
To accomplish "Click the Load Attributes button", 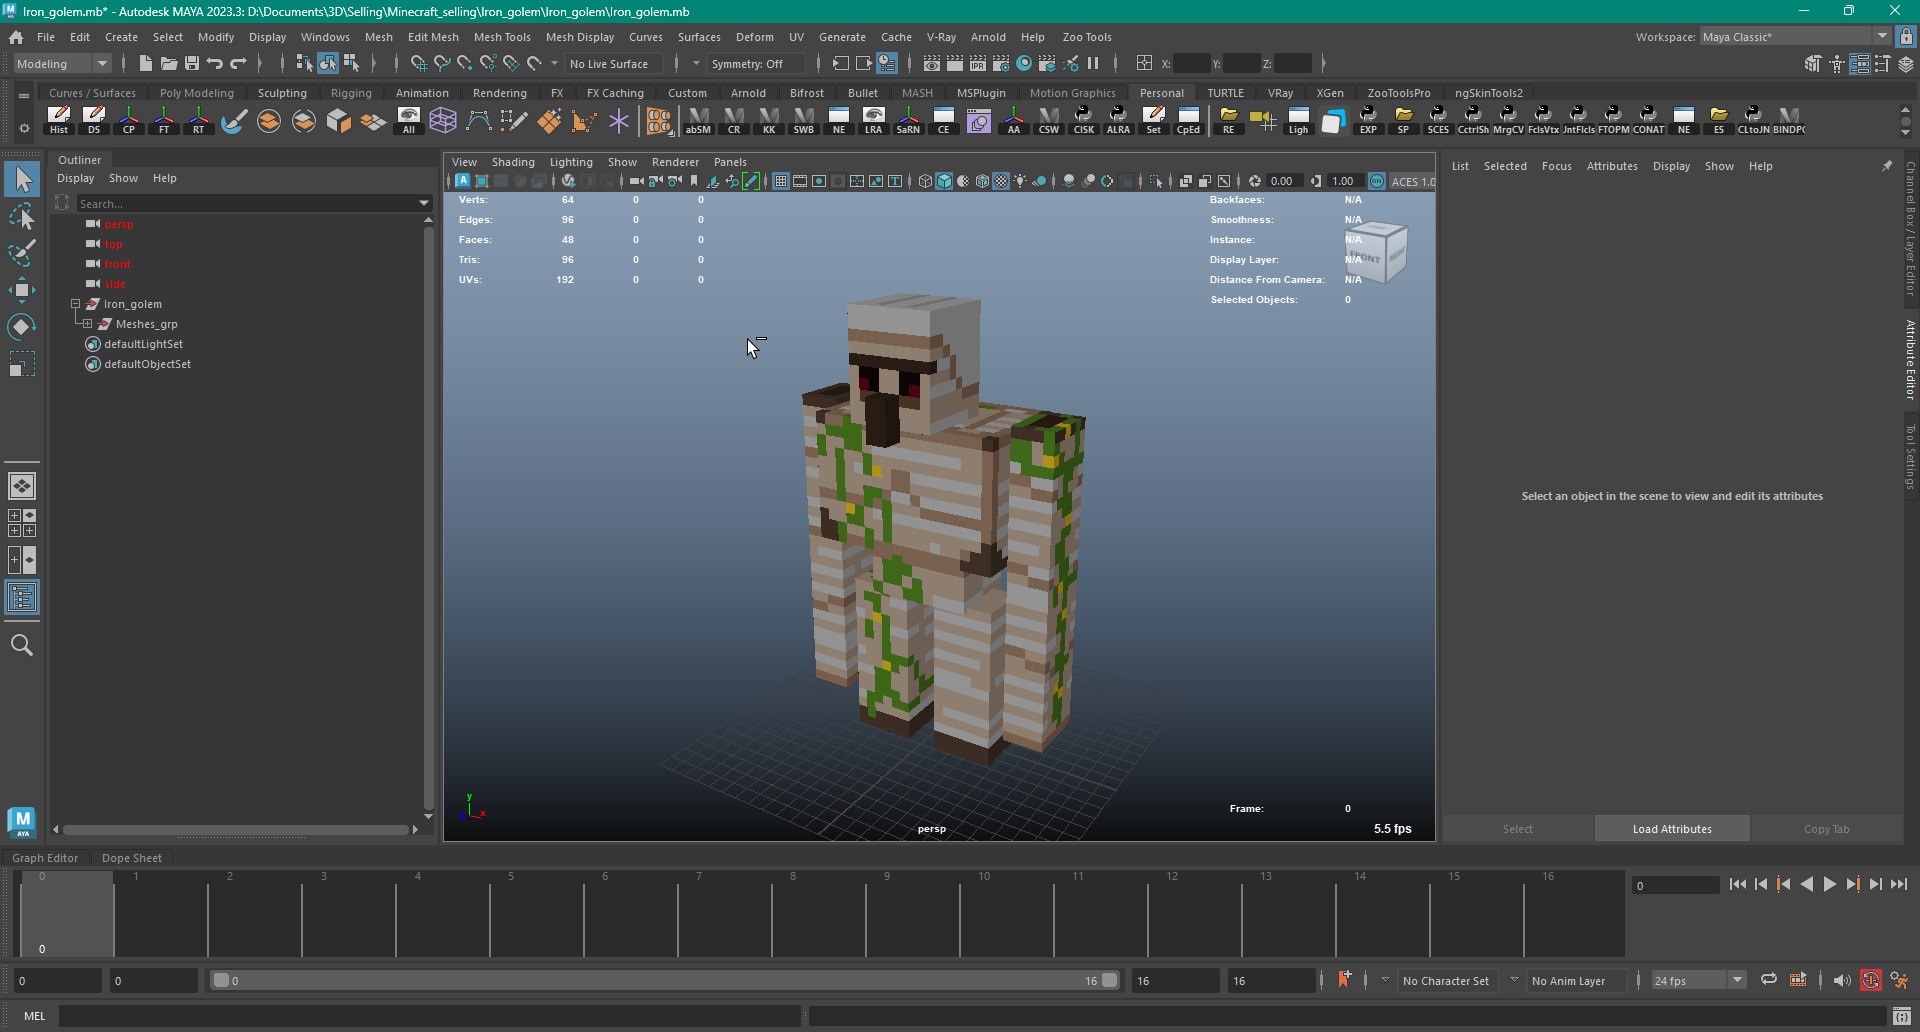I will [x=1672, y=829].
